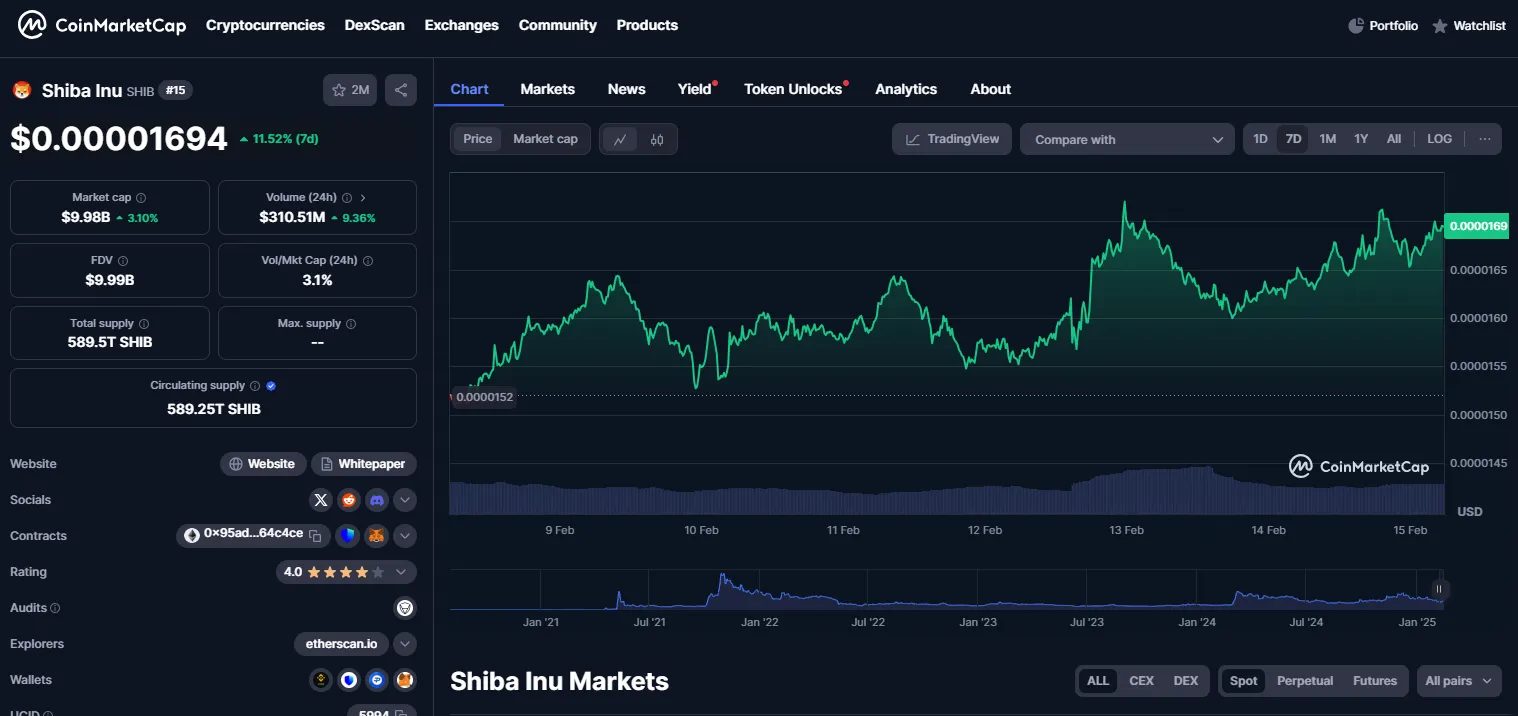Open the Exchanges menu item

pyautogui.click(x=461, y=25)
